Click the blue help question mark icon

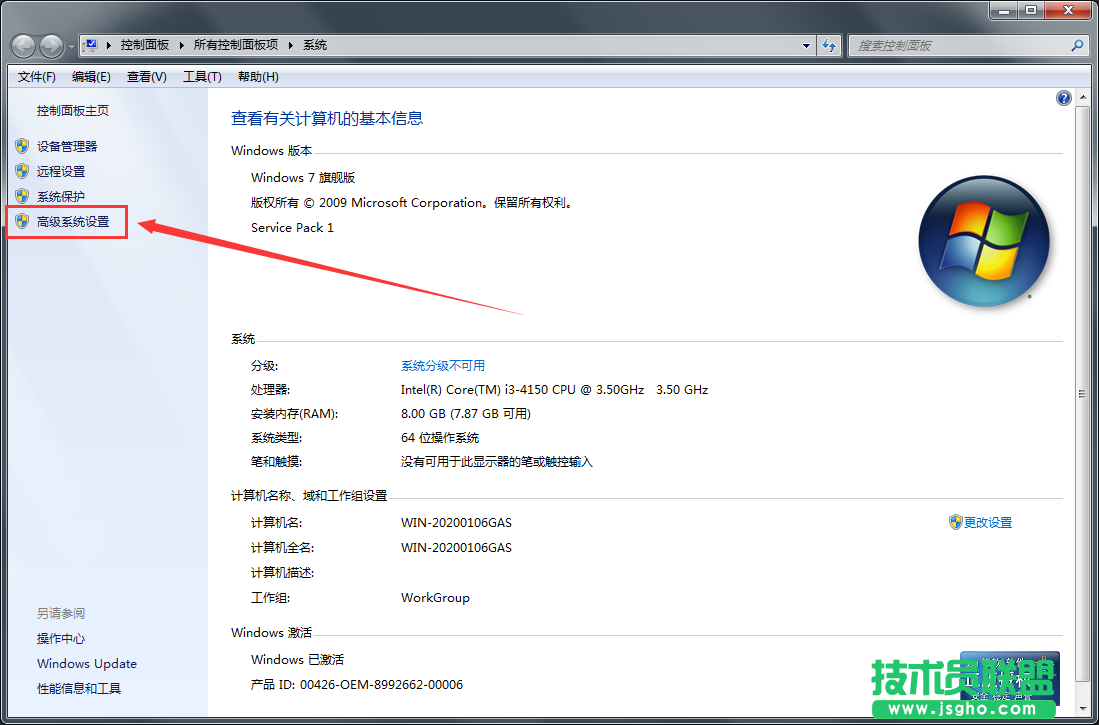pos(1063,97)
